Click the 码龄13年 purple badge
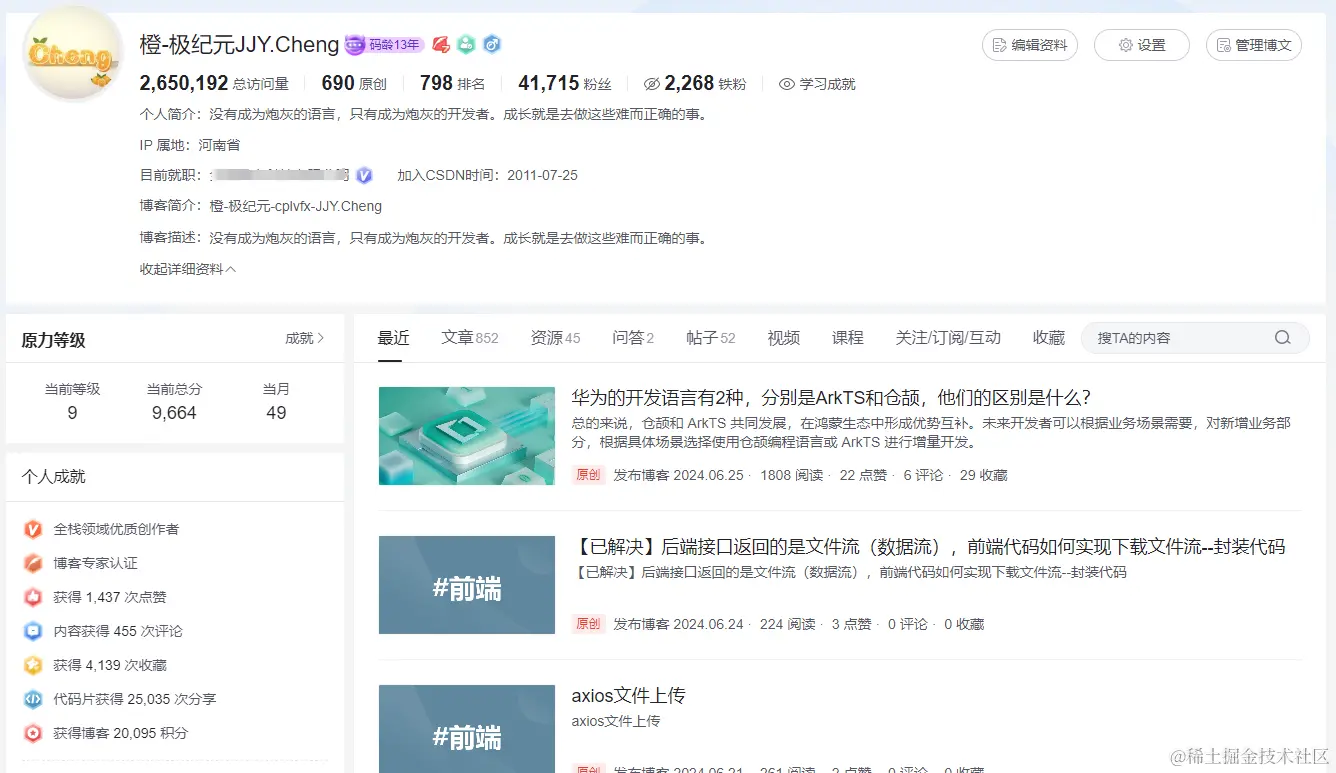The width and height of the screenshot is (1336, 773). tap(384, 45)
